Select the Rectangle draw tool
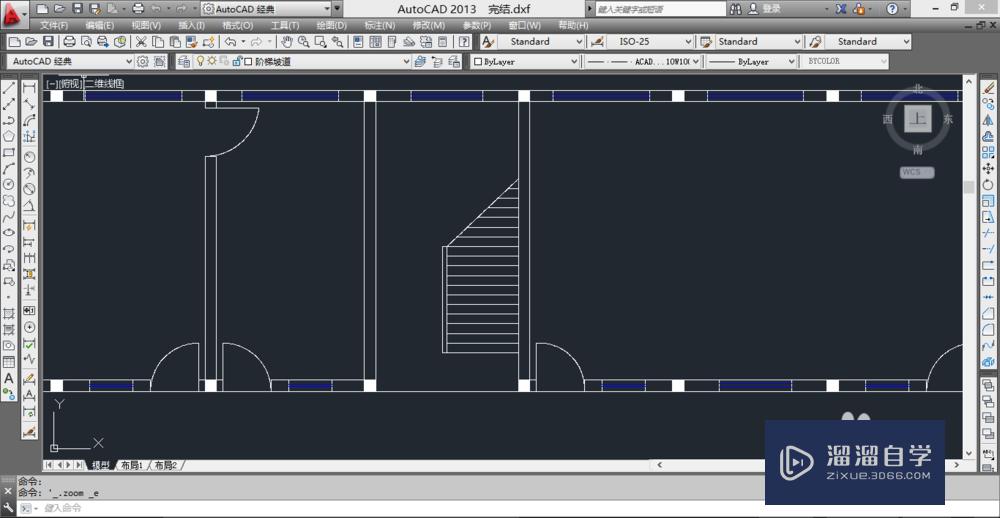Screen dimensions: 1000x518 (9, 152)
